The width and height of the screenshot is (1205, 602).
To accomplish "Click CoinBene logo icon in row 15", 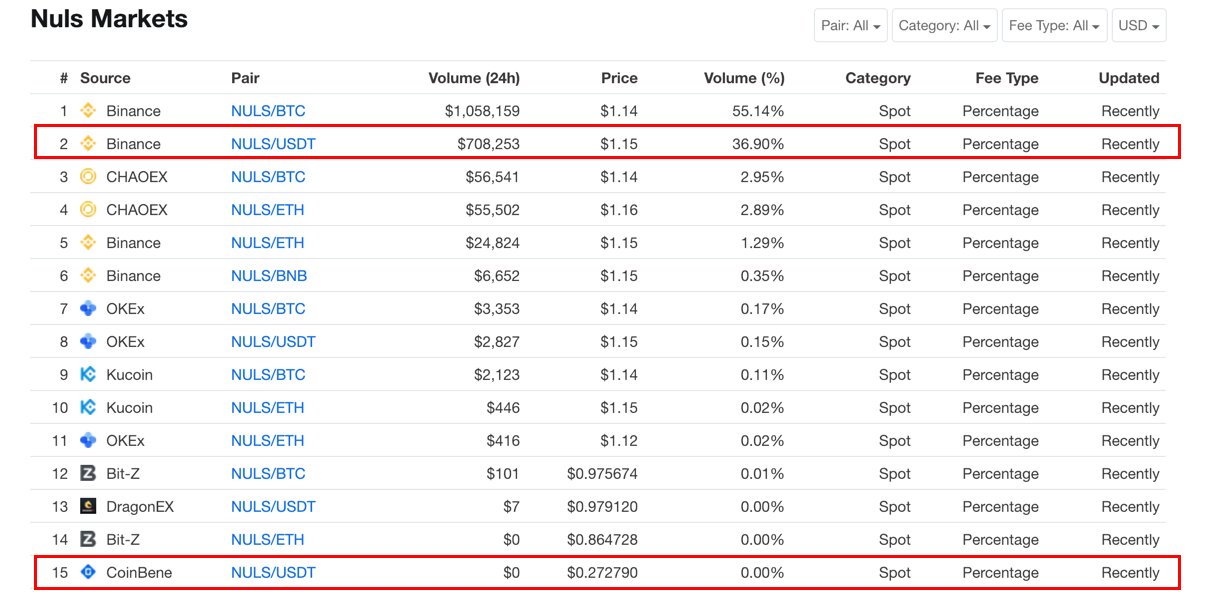I will (x=88, y=573).
